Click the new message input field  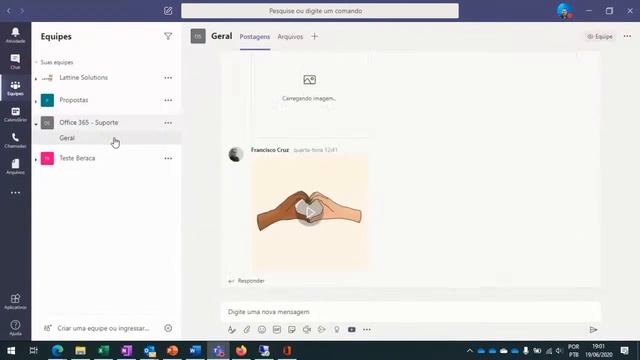[x=411, y=312]
